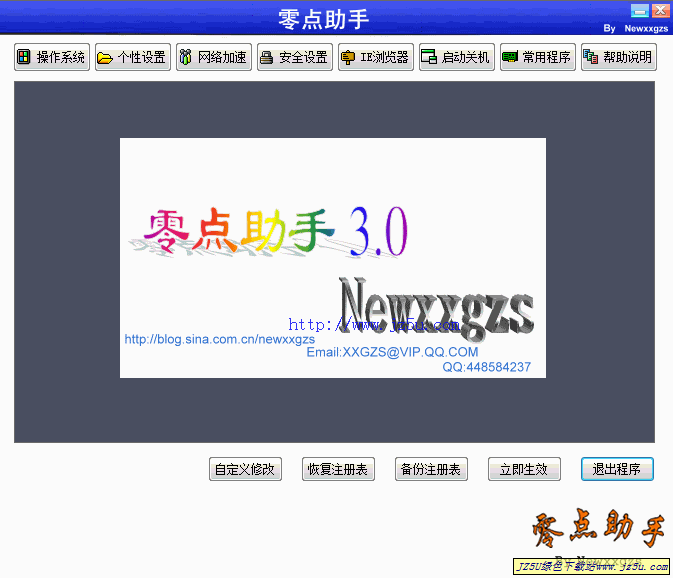Click the XXGZS@VIP.QQ.COM email address
The height and width of the screenshot is (578, 673).
[392, 352]
